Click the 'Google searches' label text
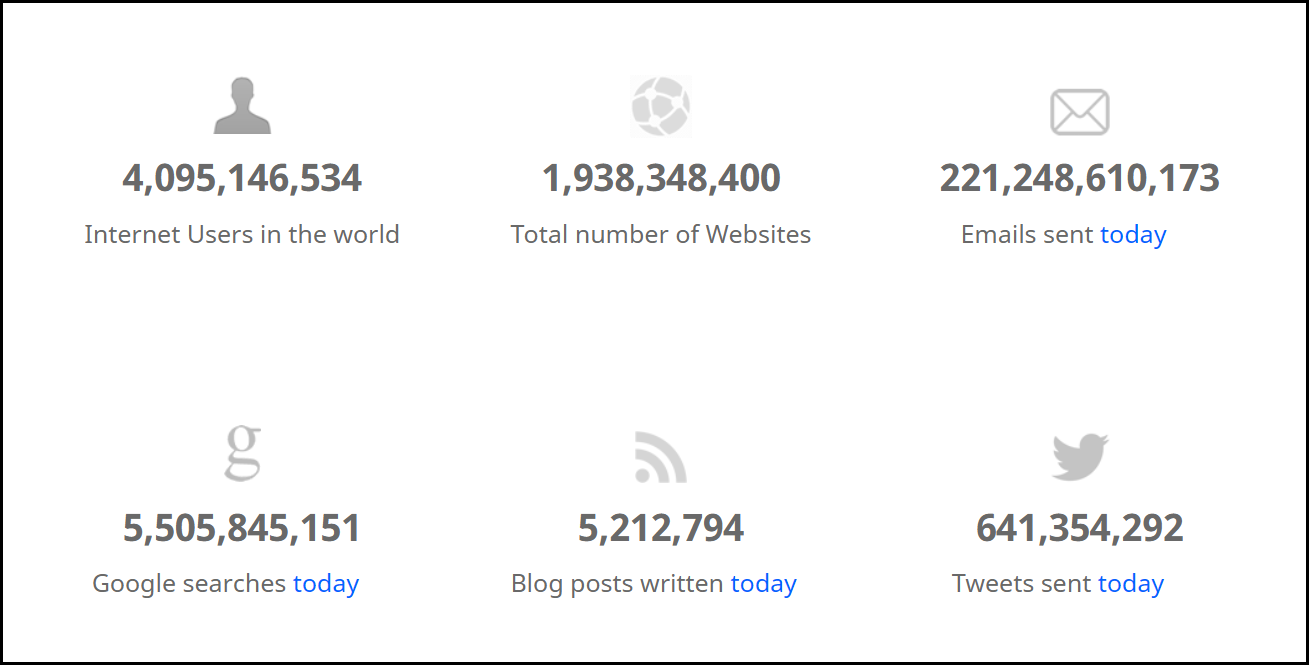This screenshot has width=1309, height=665. coord(189,584)
